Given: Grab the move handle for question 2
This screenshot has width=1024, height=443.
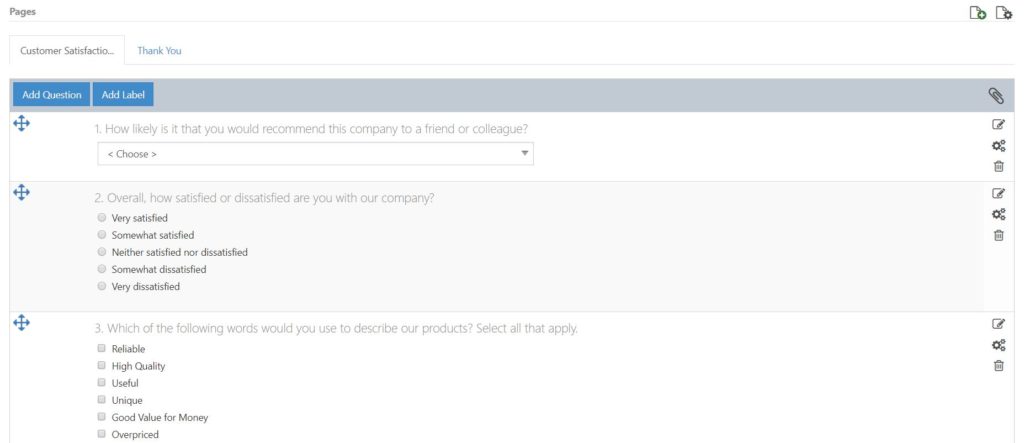Looking at the screenshot, I should click(x=22, y=192).
